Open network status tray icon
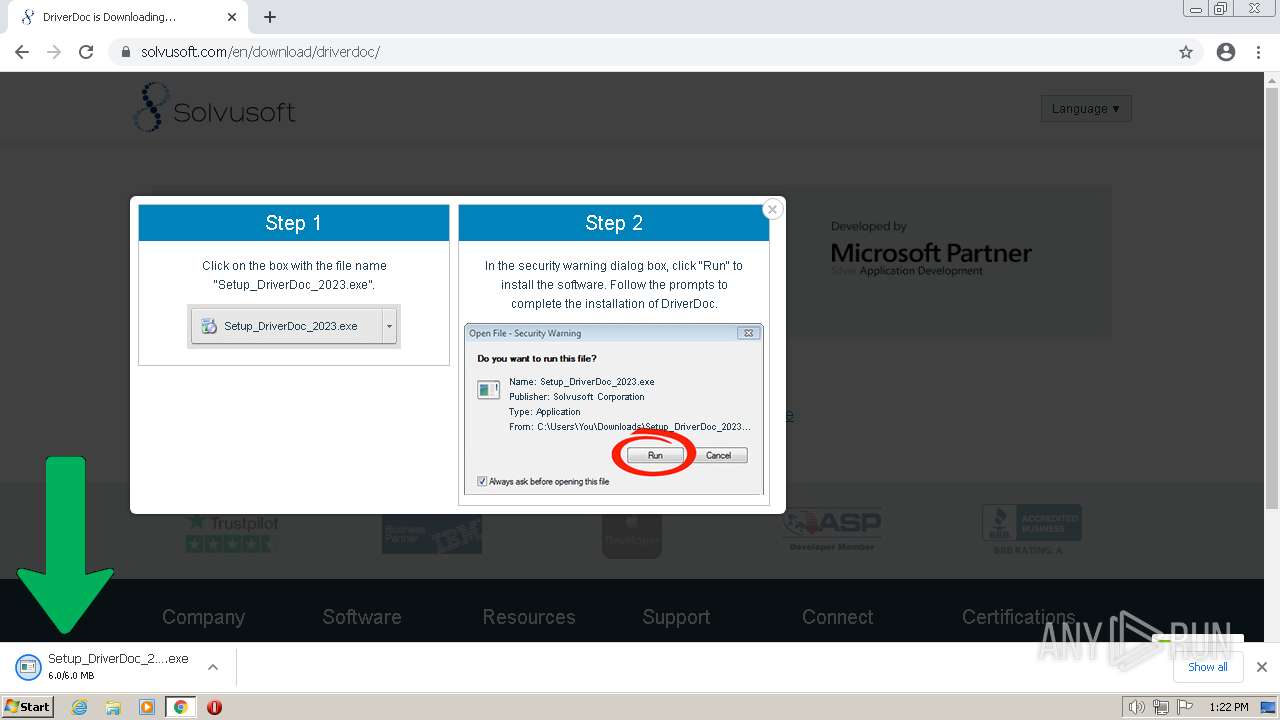The height and width of the screenshot is (720, 1280). point(1161,707)
